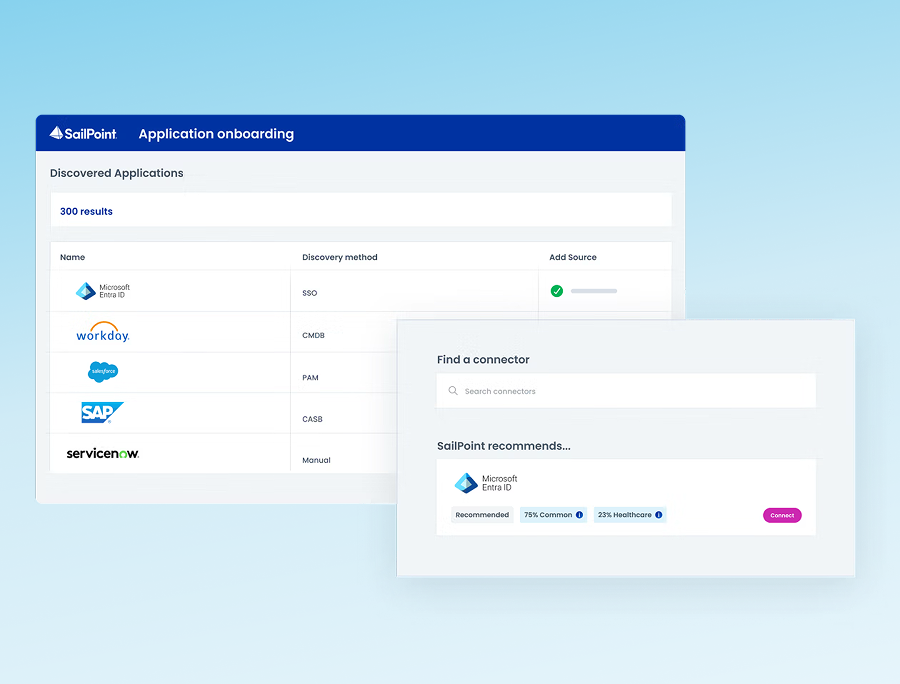Select the SAP application logo
Image resolution: width=900 pixels, height=684 pixels.
(x=102, y=413)
